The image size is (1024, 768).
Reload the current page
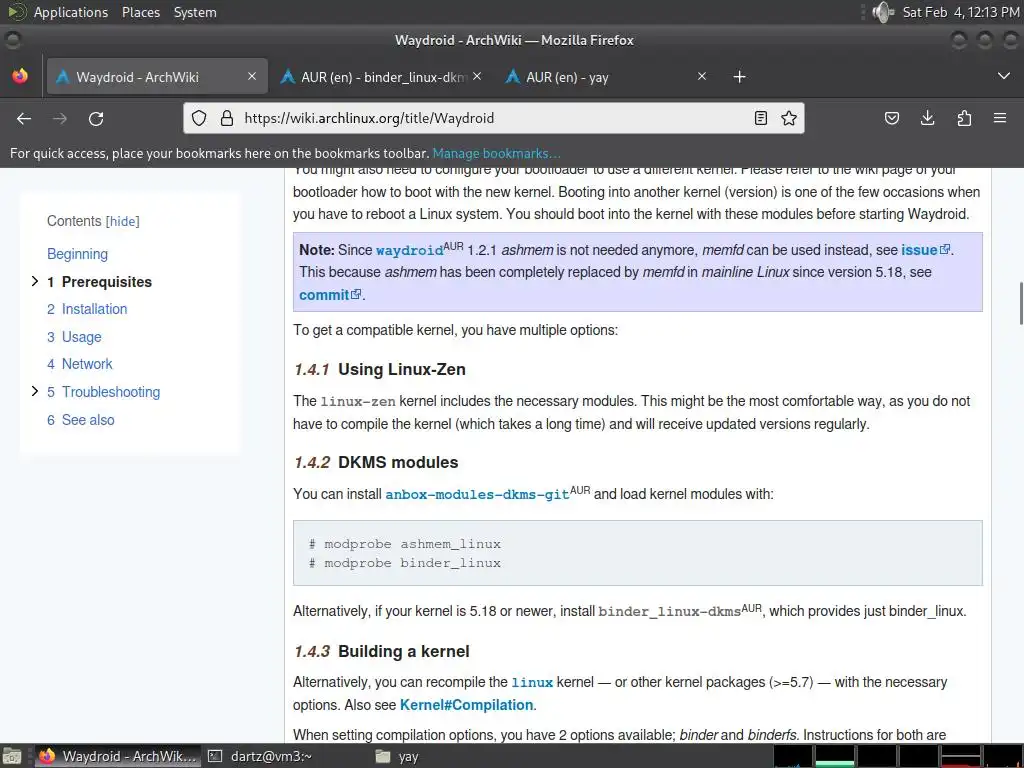click(x=96, y=118)
